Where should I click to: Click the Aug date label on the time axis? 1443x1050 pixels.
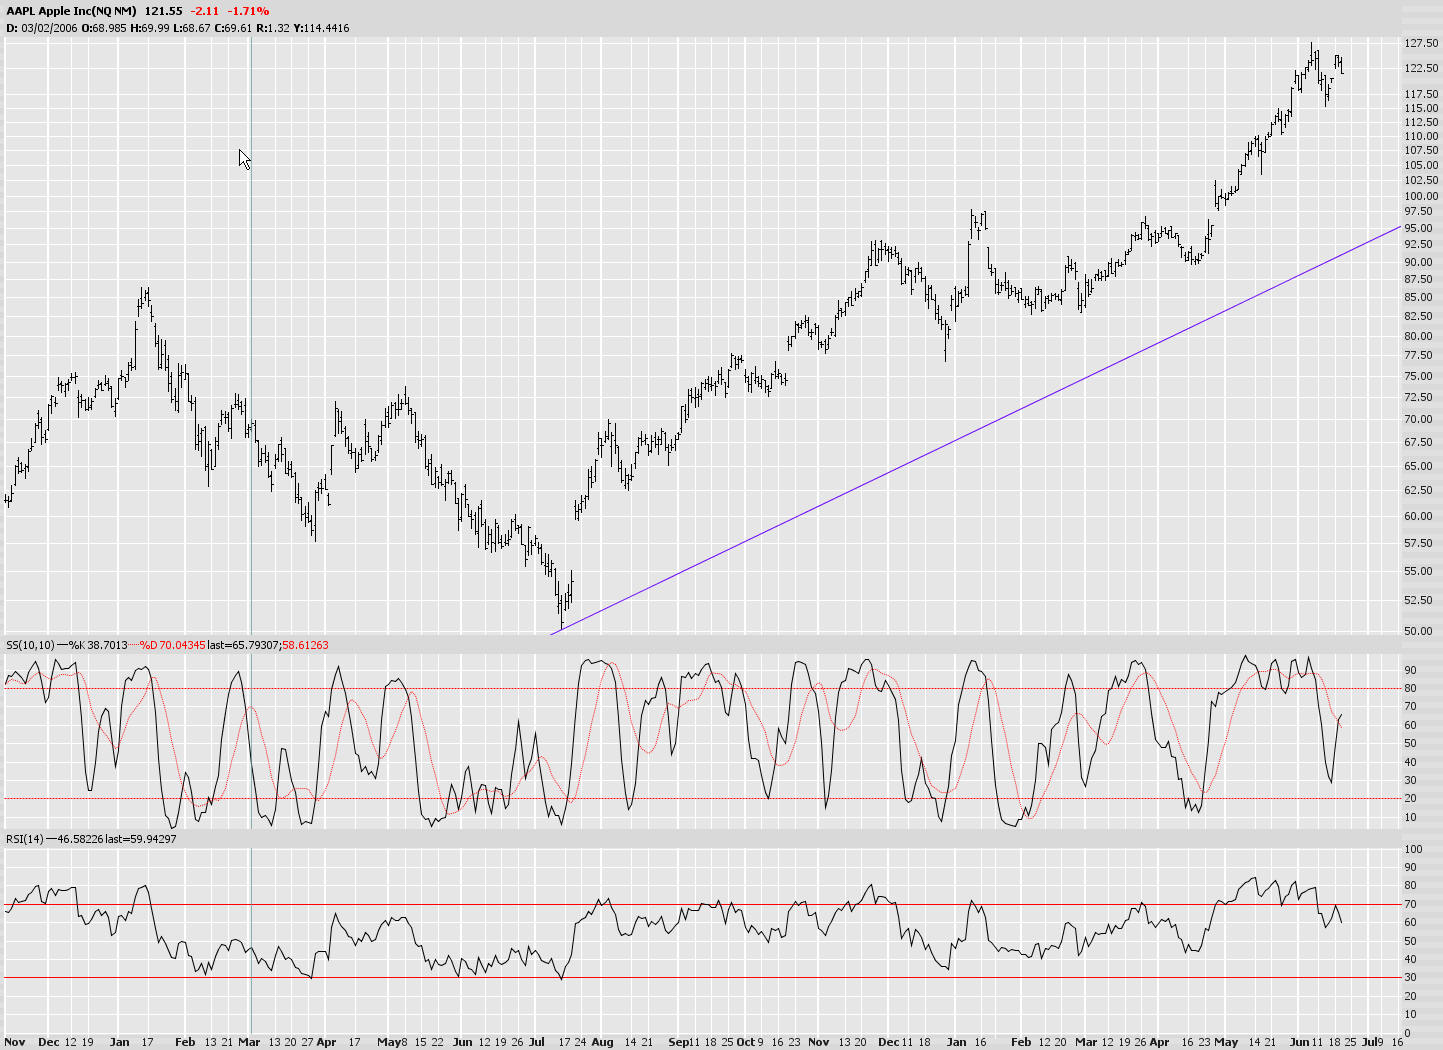click(602, 1041)
